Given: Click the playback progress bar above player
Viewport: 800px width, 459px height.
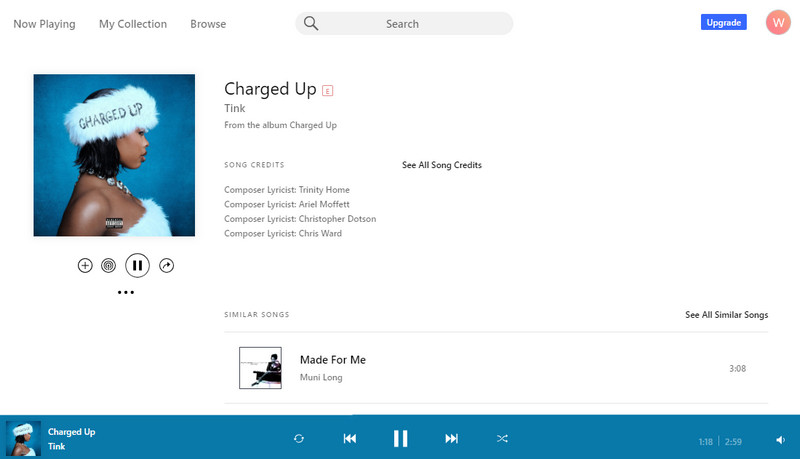Looking at the screenshot, I should click(x=400, y=415).
